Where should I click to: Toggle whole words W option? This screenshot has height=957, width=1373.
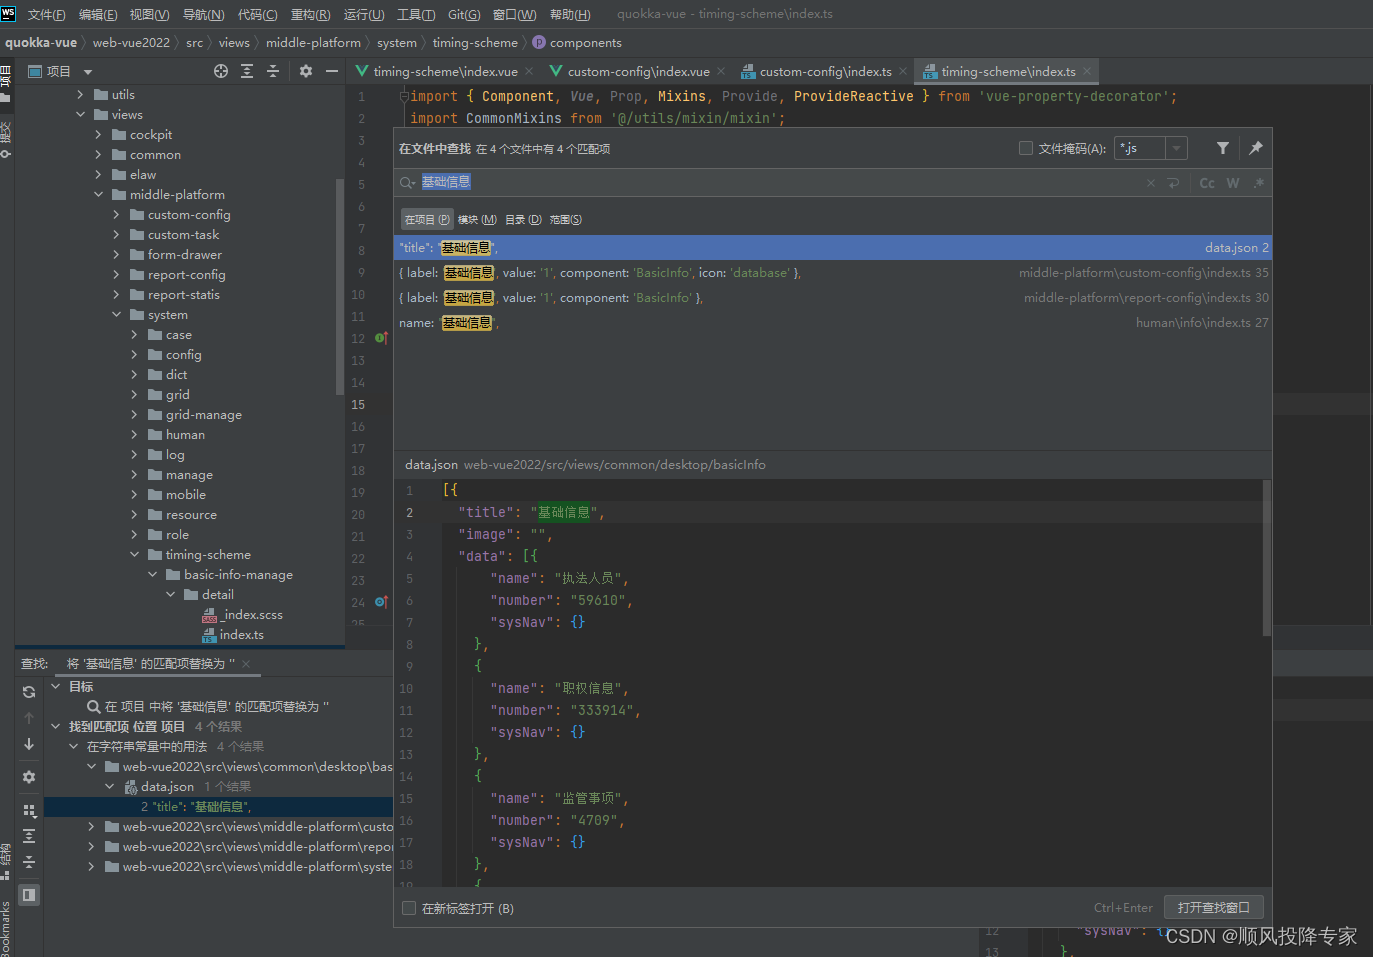(1233, 183)
